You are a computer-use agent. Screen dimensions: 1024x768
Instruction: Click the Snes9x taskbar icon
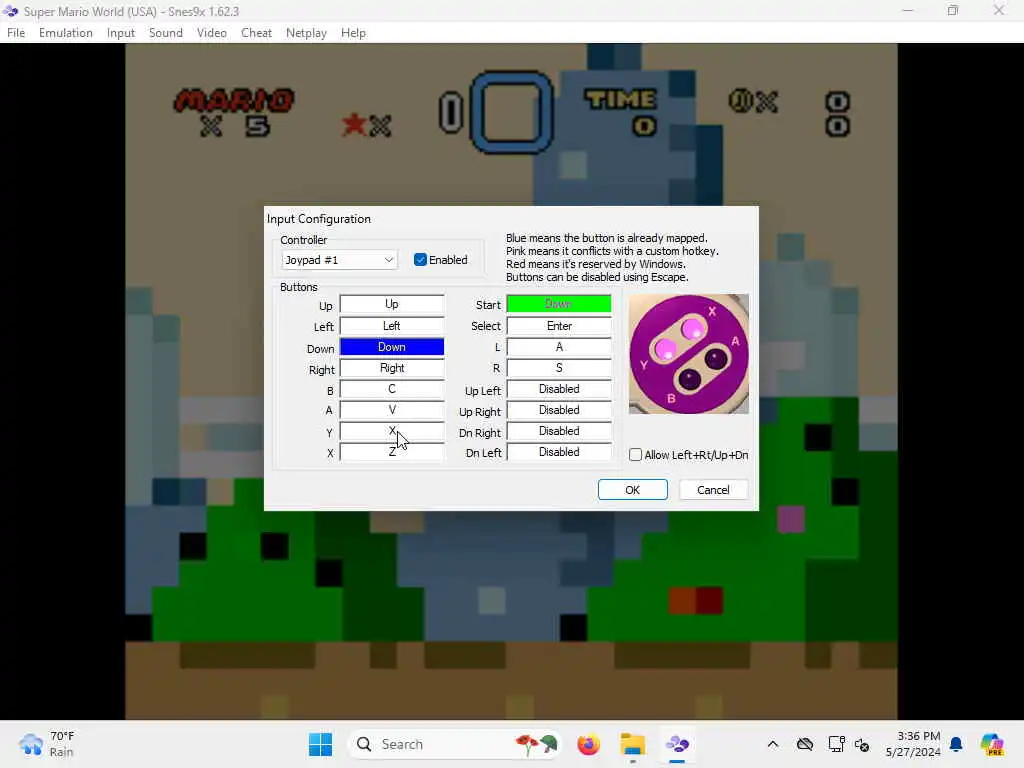pyautogui.click(x=677, y=744)
